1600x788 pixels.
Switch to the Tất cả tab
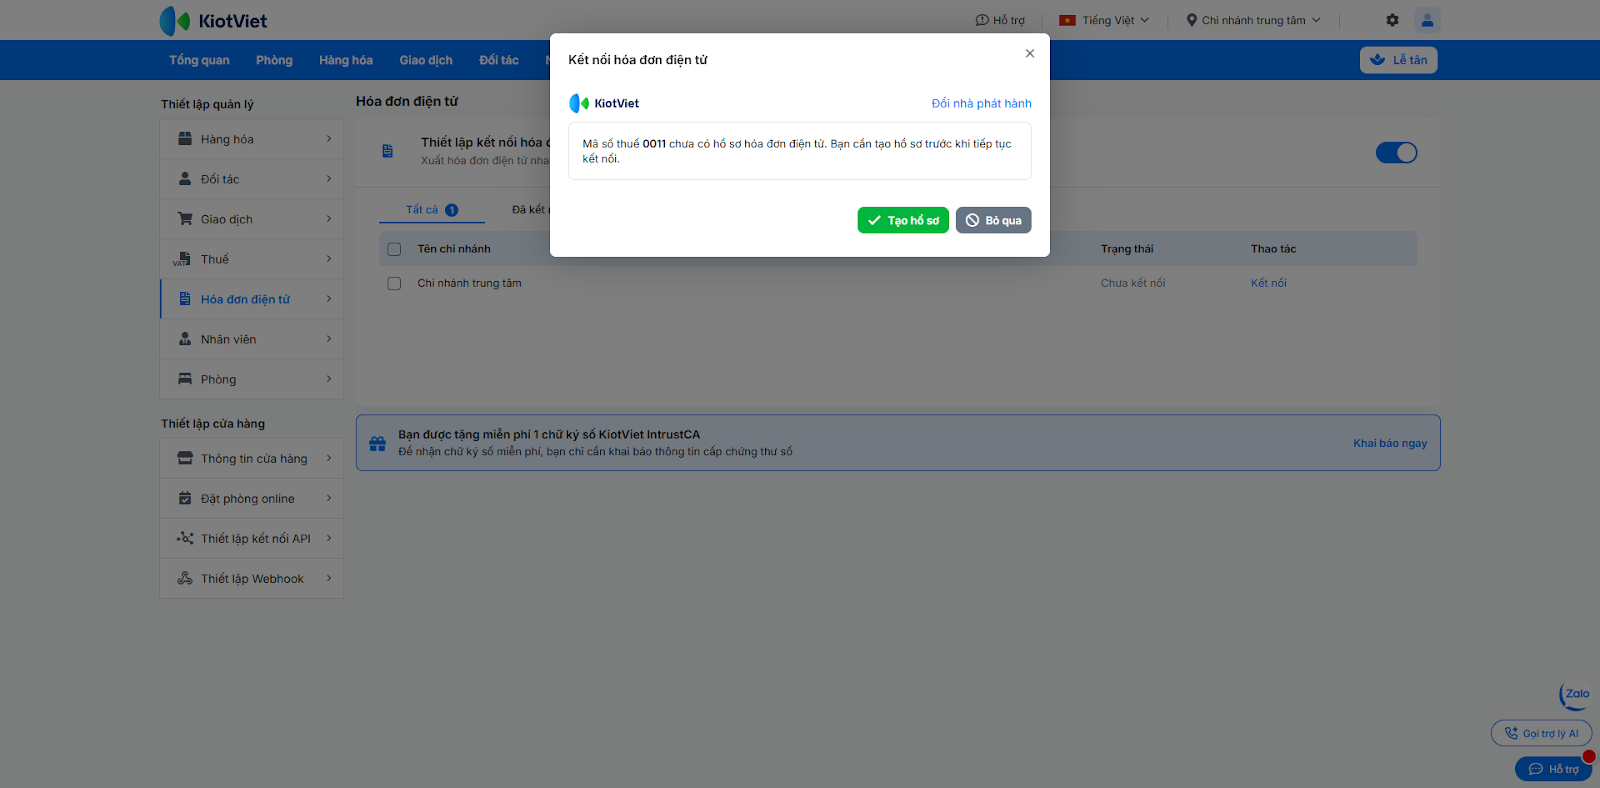(x=432, y=210)
